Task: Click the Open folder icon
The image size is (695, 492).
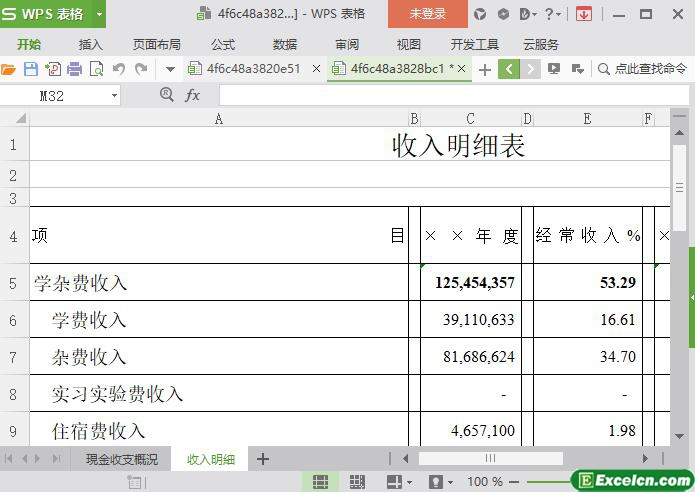Action: pos(8,69)
